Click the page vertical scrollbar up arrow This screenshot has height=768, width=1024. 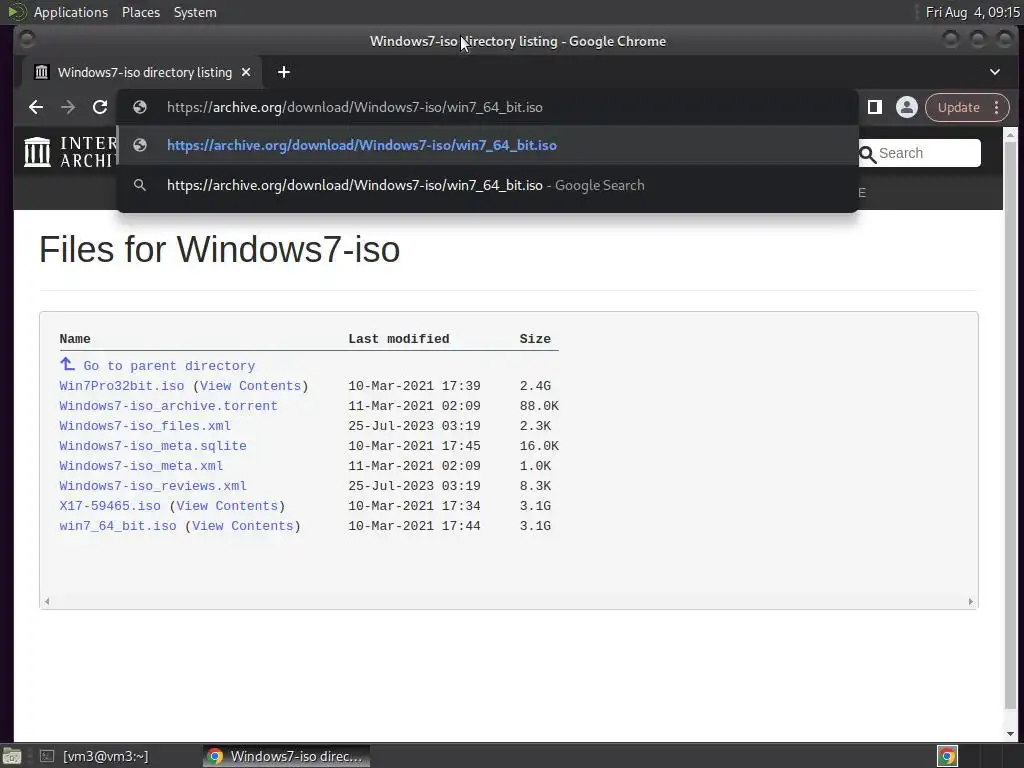(x=1010, y=135)
